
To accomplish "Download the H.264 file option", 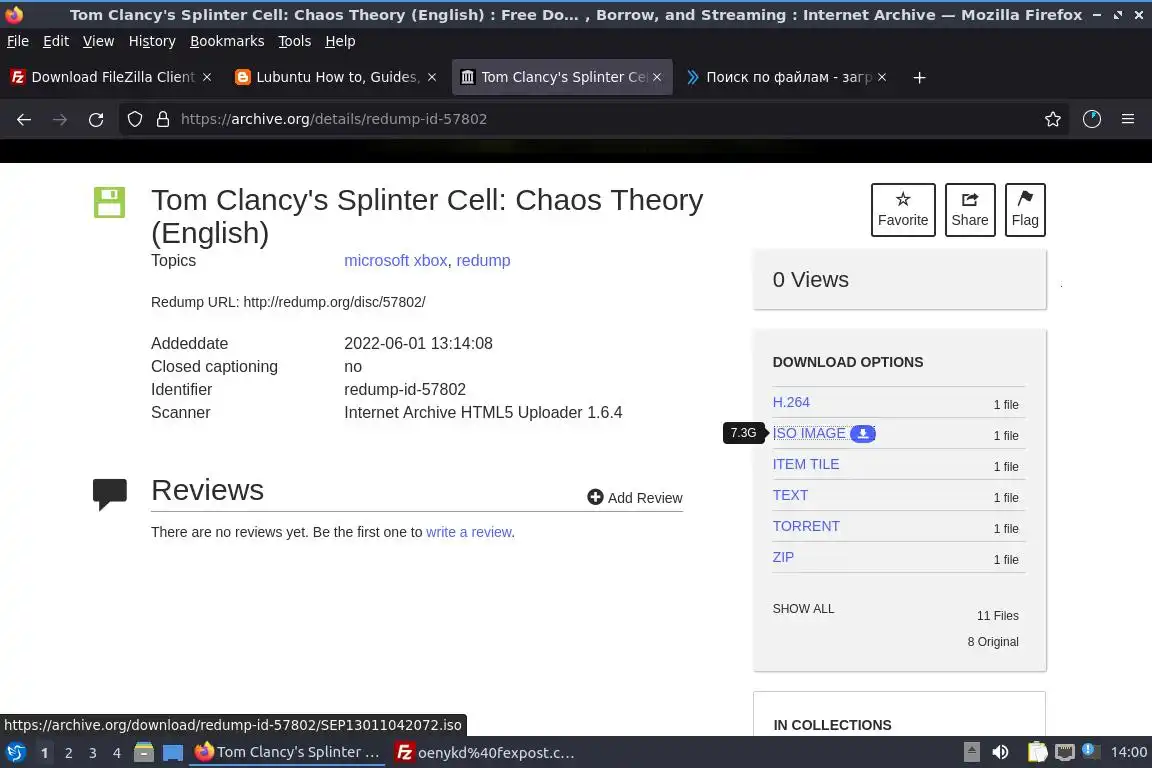I will point(791,403).
